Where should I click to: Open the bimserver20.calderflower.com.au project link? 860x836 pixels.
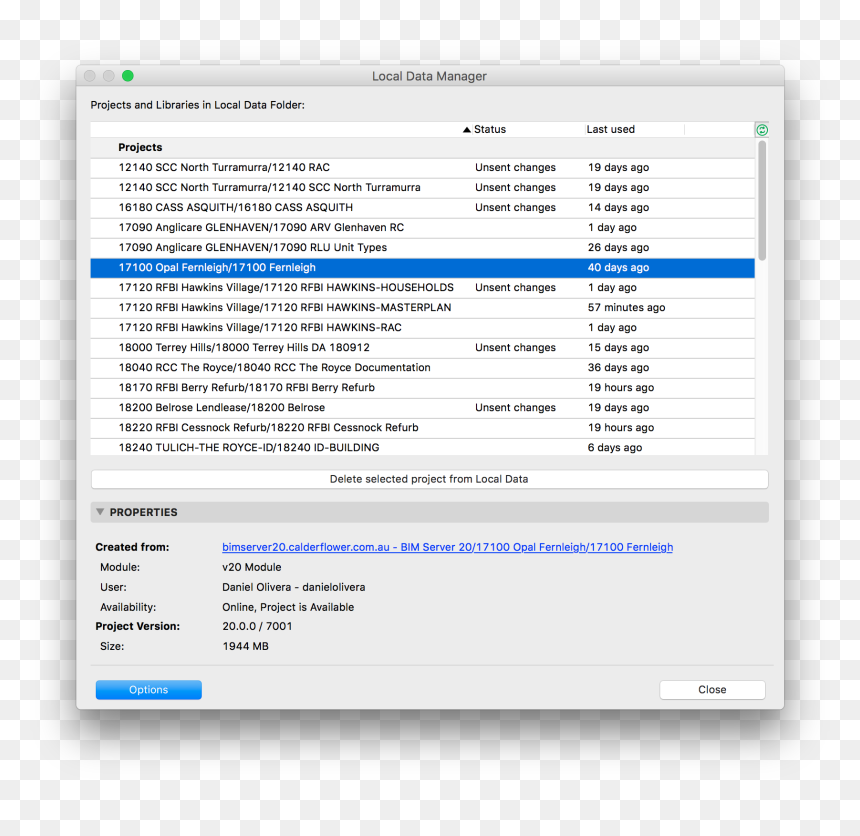[x=448, y=547]
